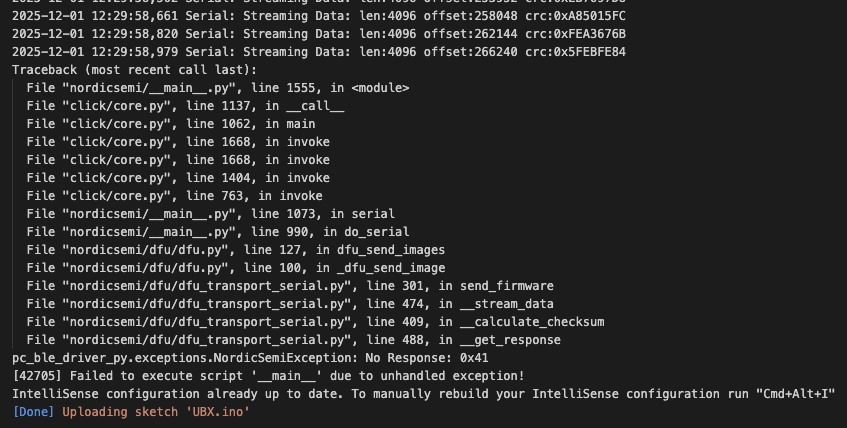
Task: Click the streaming data line with offset:266240
Action: coord(319,52)
